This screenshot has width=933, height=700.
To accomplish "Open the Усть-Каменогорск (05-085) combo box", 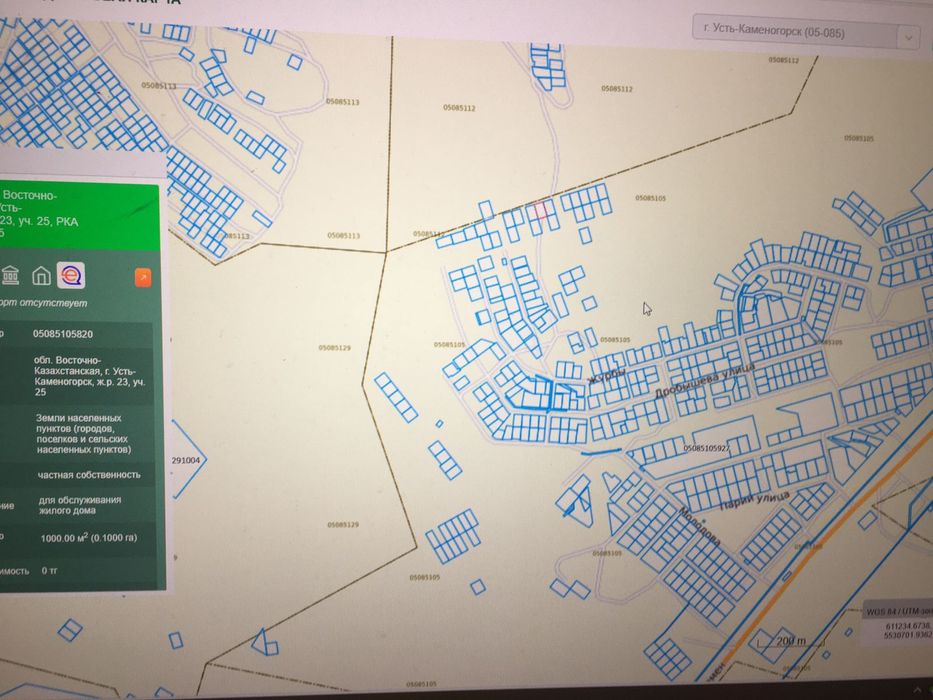I will tap(805, 33).
